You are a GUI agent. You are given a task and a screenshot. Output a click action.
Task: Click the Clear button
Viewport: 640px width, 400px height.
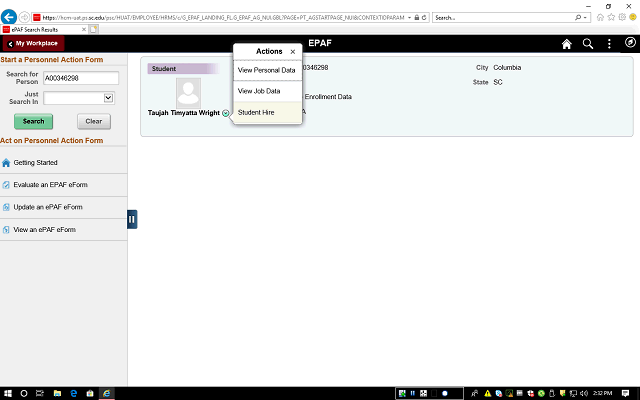[x=94, y=121]
